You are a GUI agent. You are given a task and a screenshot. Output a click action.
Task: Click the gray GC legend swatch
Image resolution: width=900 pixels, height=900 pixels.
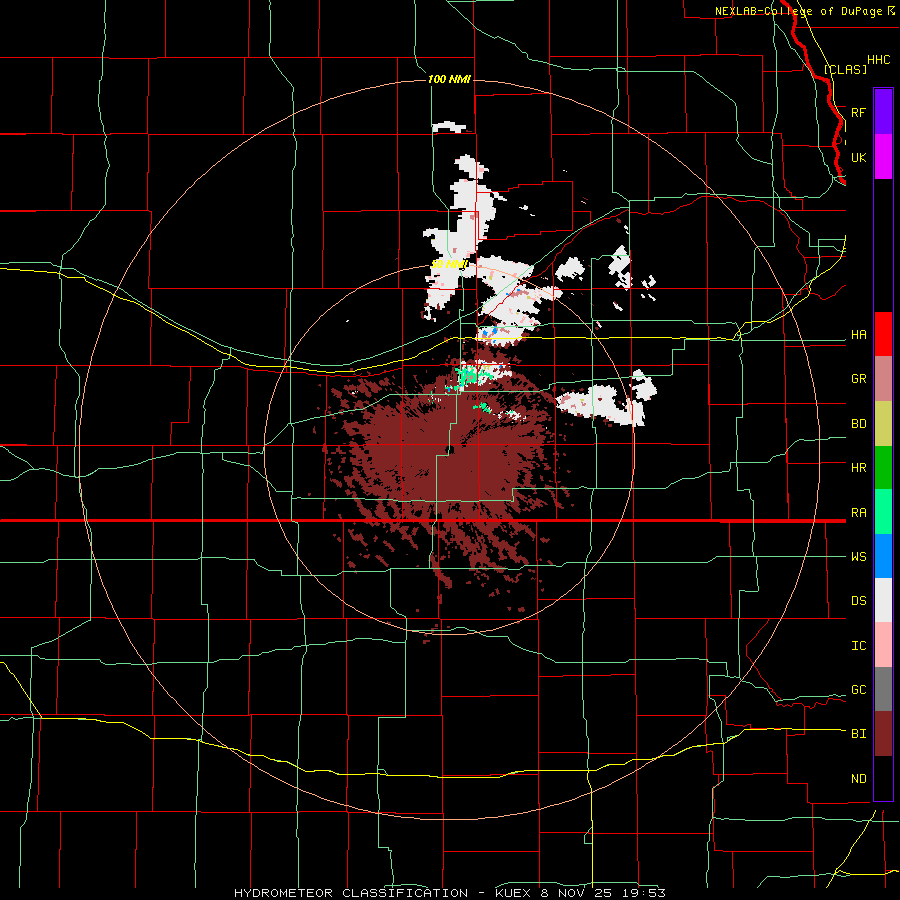point(883,689)
